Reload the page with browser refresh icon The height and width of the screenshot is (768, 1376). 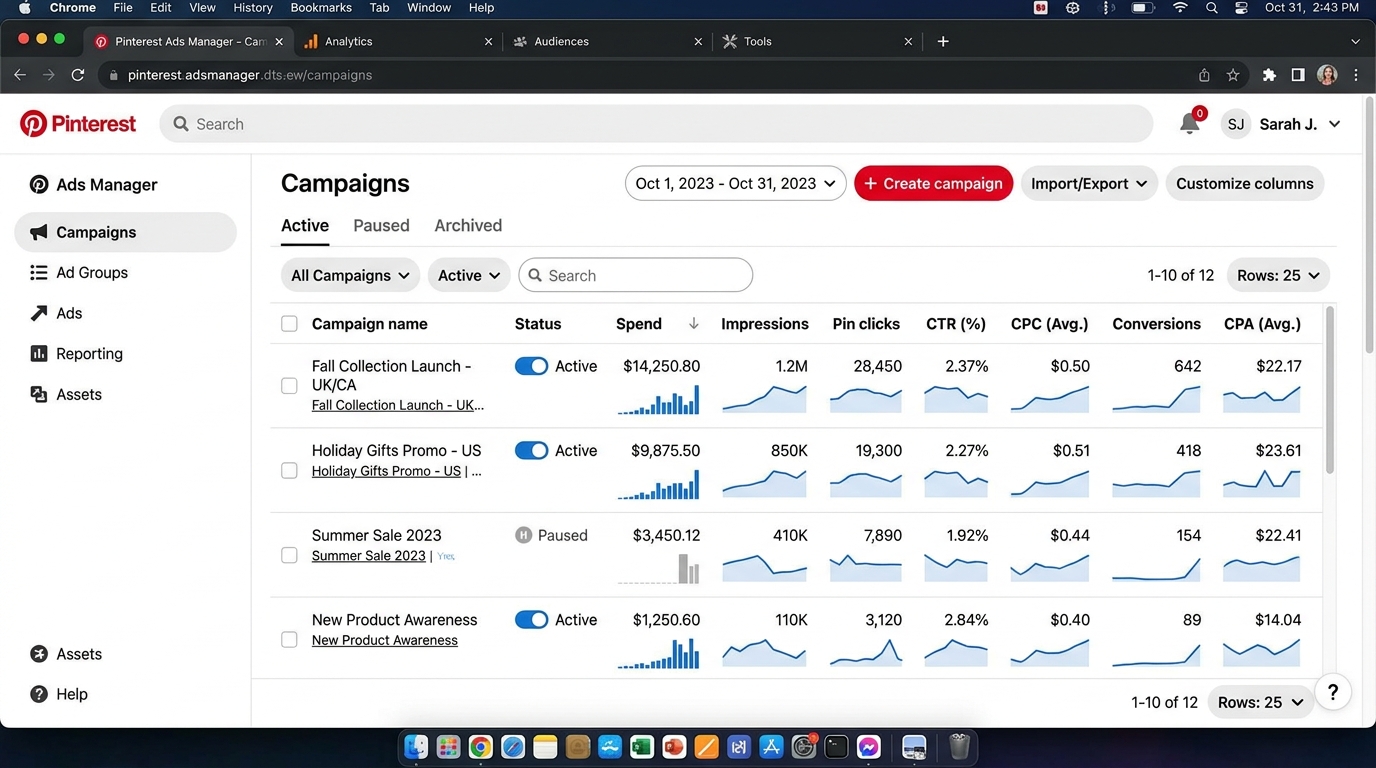point(78,75)
